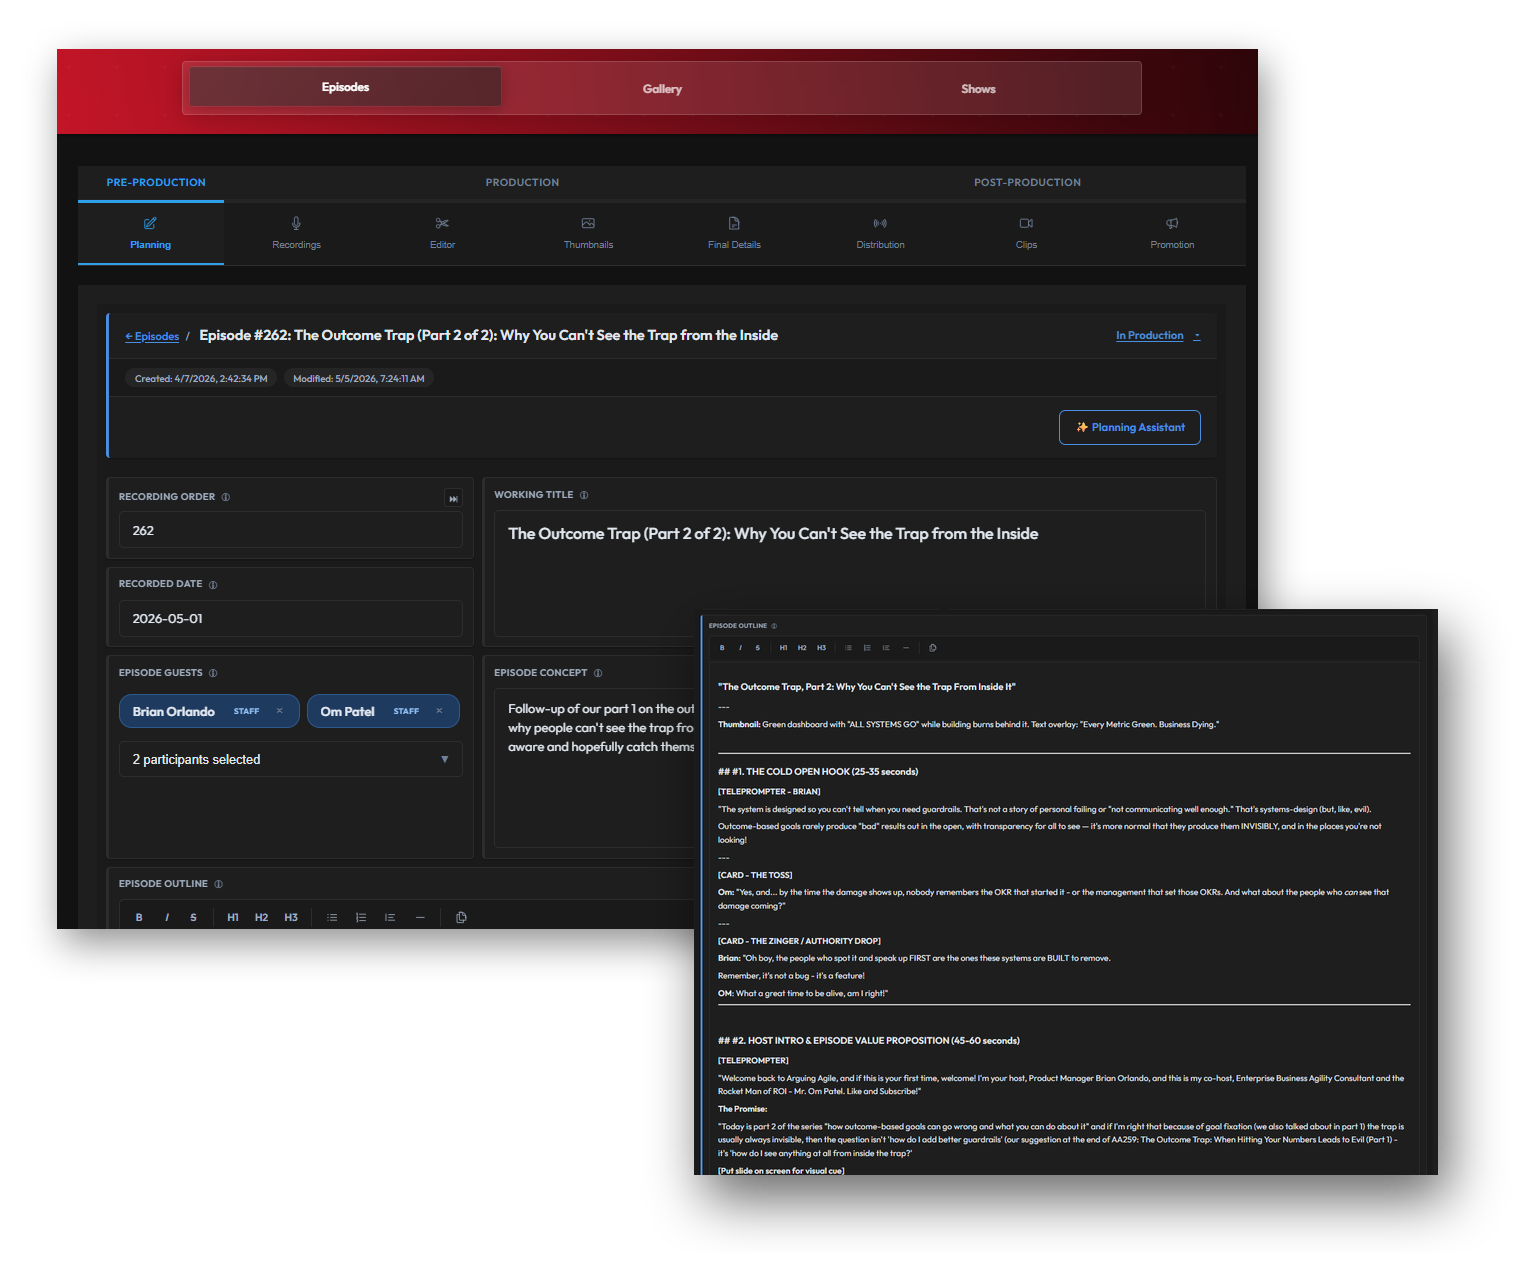The width and height of the screenshot is (1532, 1269).
Task: Open the Clips camera step
Action: [1026, 233]
